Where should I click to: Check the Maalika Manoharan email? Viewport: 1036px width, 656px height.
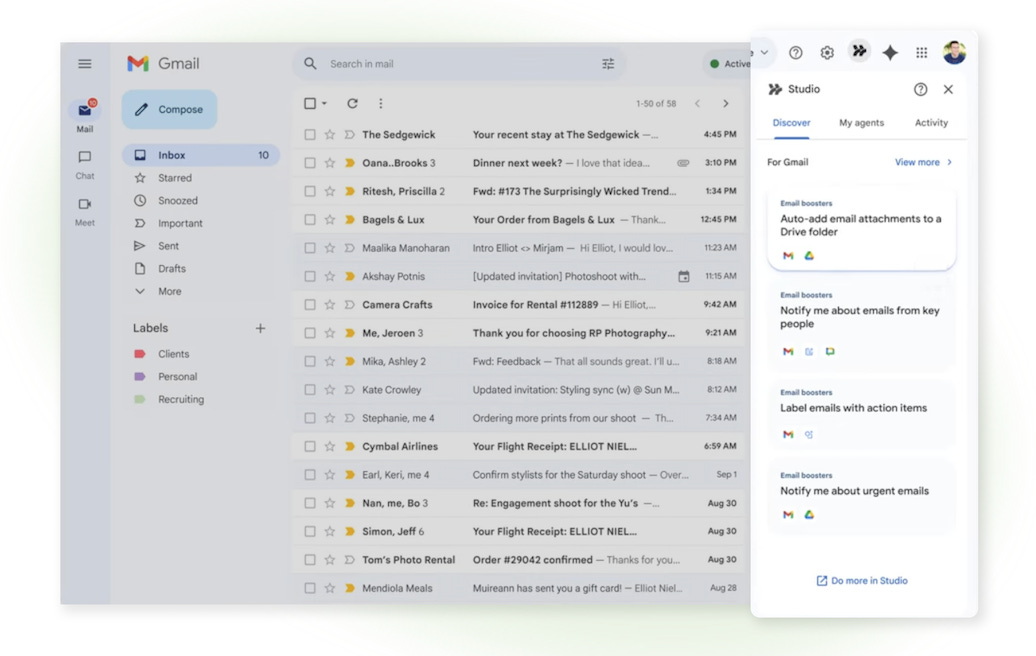(x=310, y=248)
